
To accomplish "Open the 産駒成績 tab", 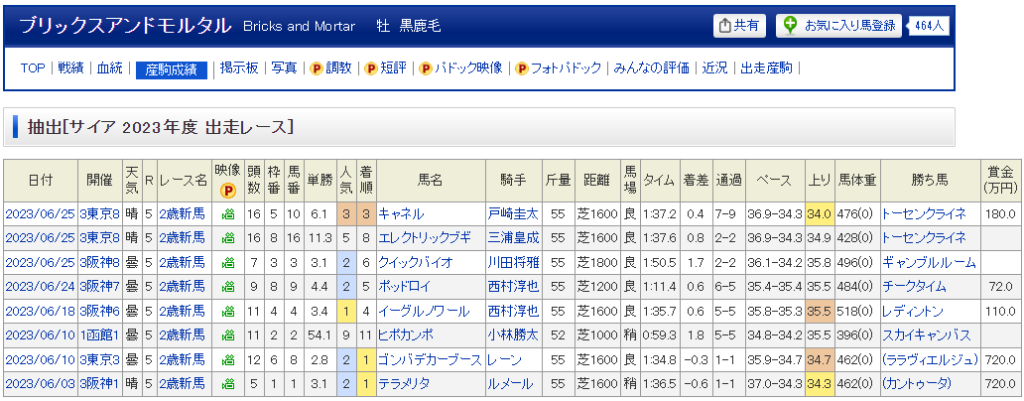I will coord(171,69).
